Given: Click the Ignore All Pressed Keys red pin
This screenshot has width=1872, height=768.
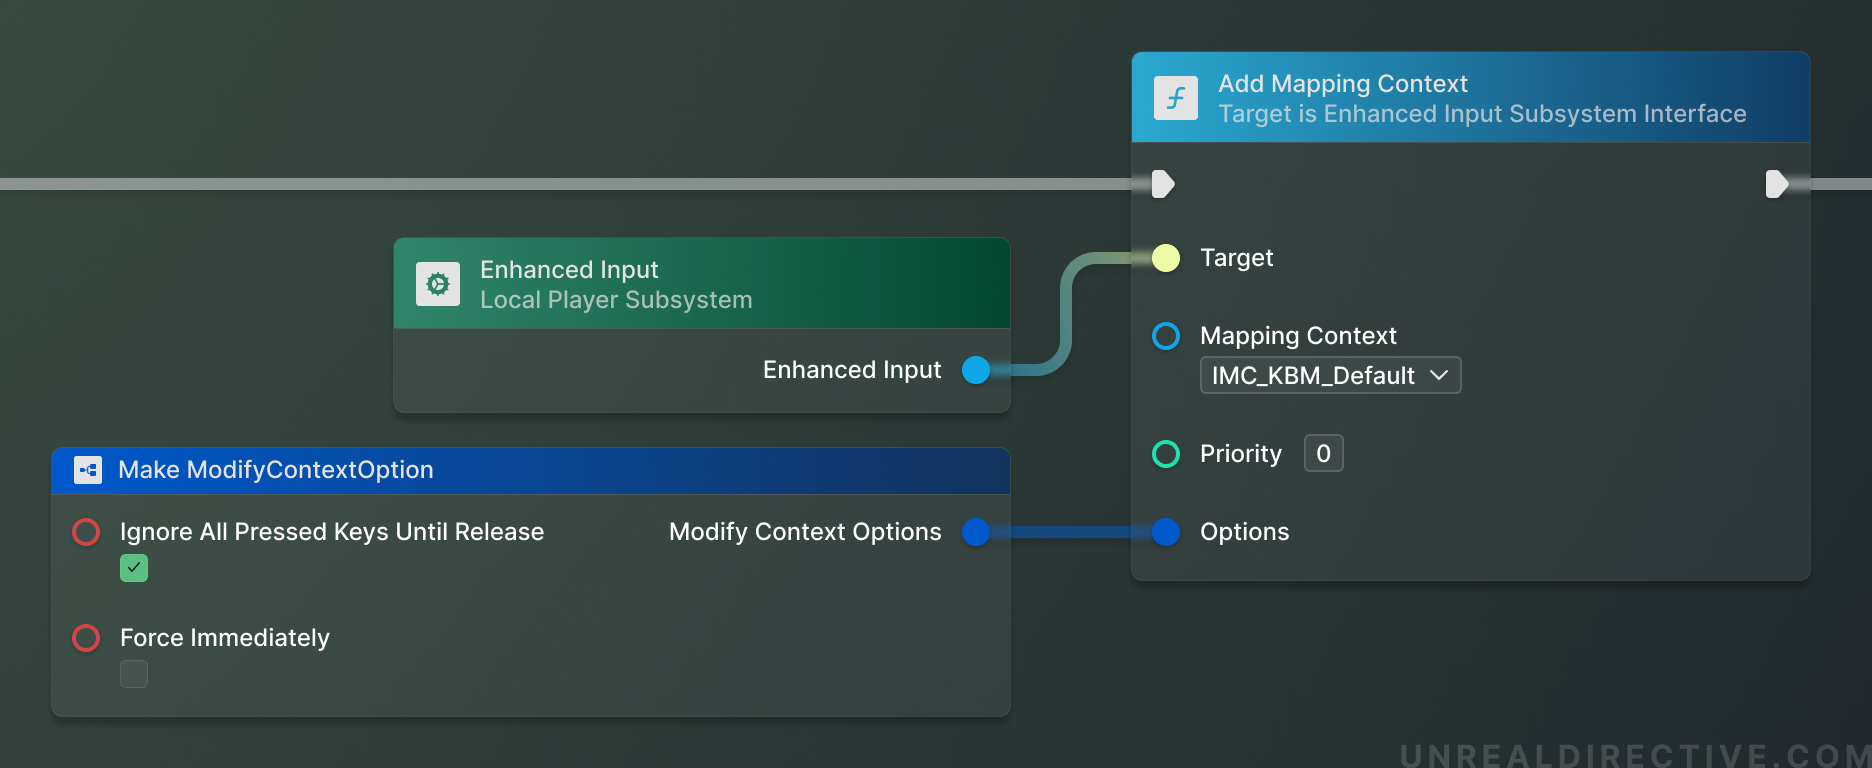Looking at the screenshot, I should click(x=86, y=532).
